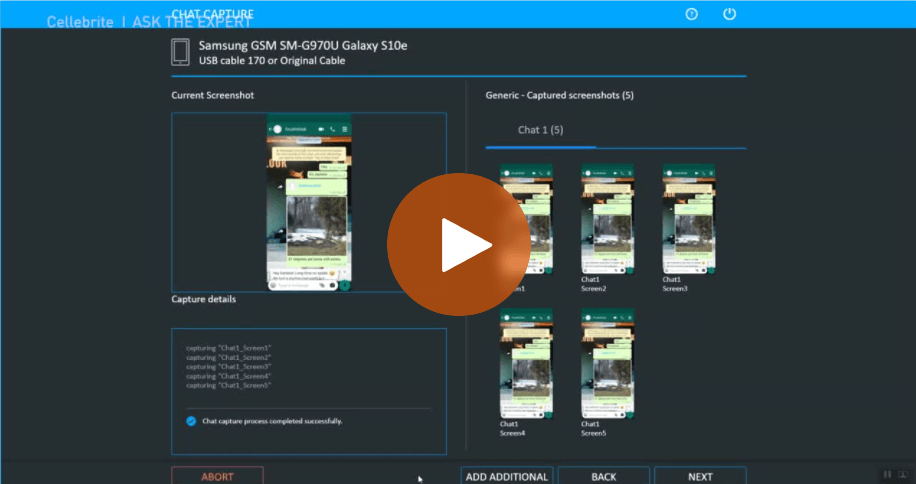
Task: Click the Samsung GSM SM-G970U Galaxy S10e title
Action: pyautogui.click(x=303, y=46)
